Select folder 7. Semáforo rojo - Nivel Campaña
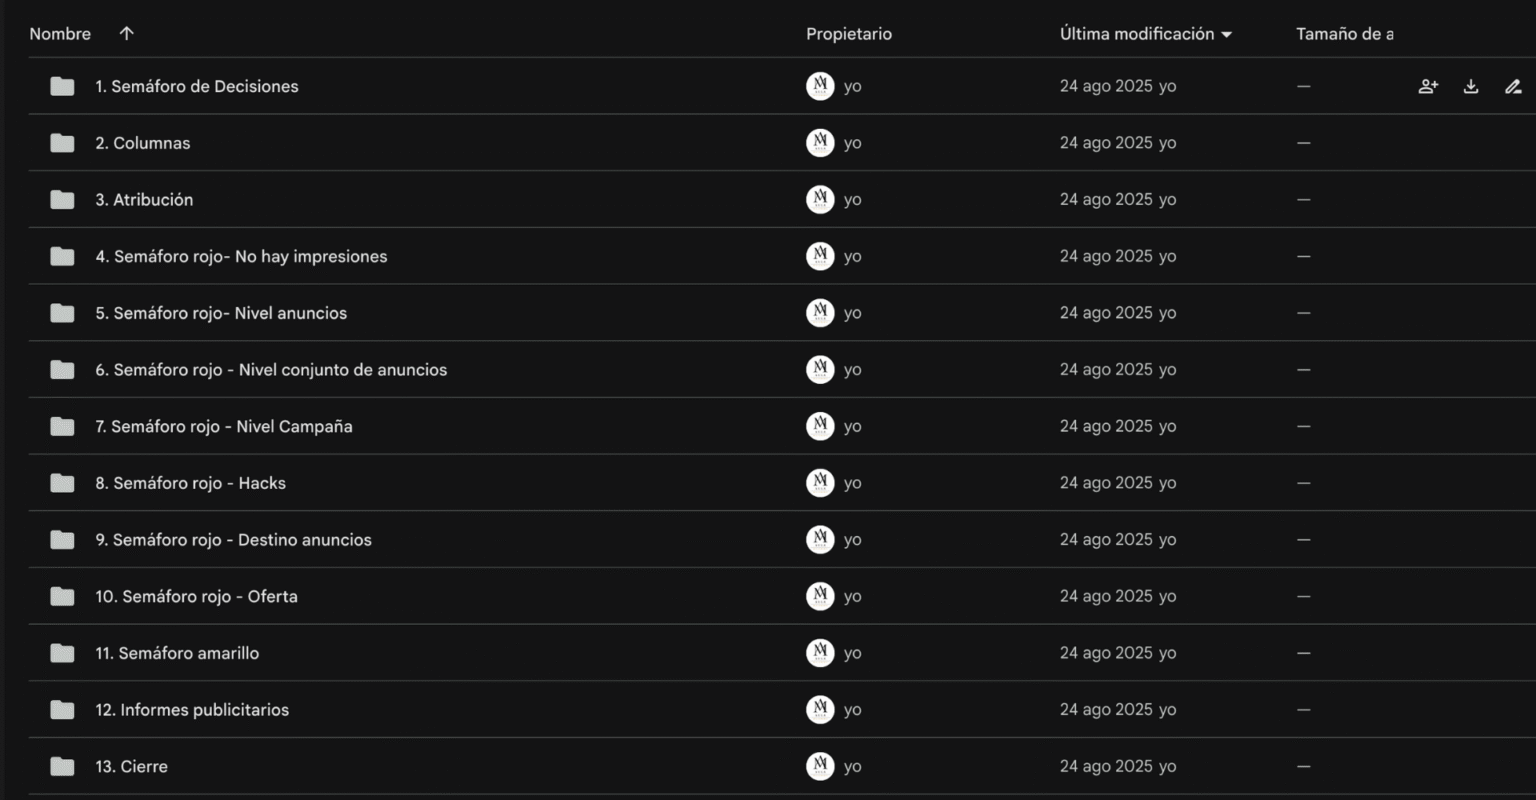This screenshot has width=1536, height=800. (x=223, y=427)
